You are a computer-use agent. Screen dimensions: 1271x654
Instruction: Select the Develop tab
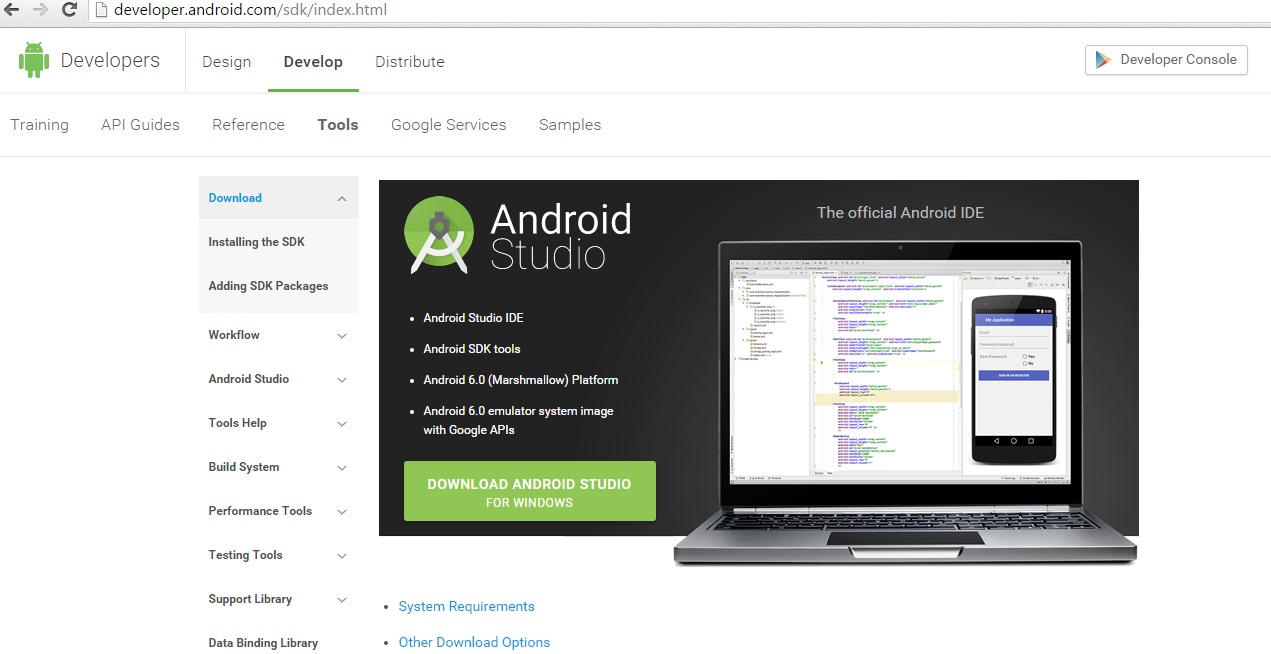313,62
